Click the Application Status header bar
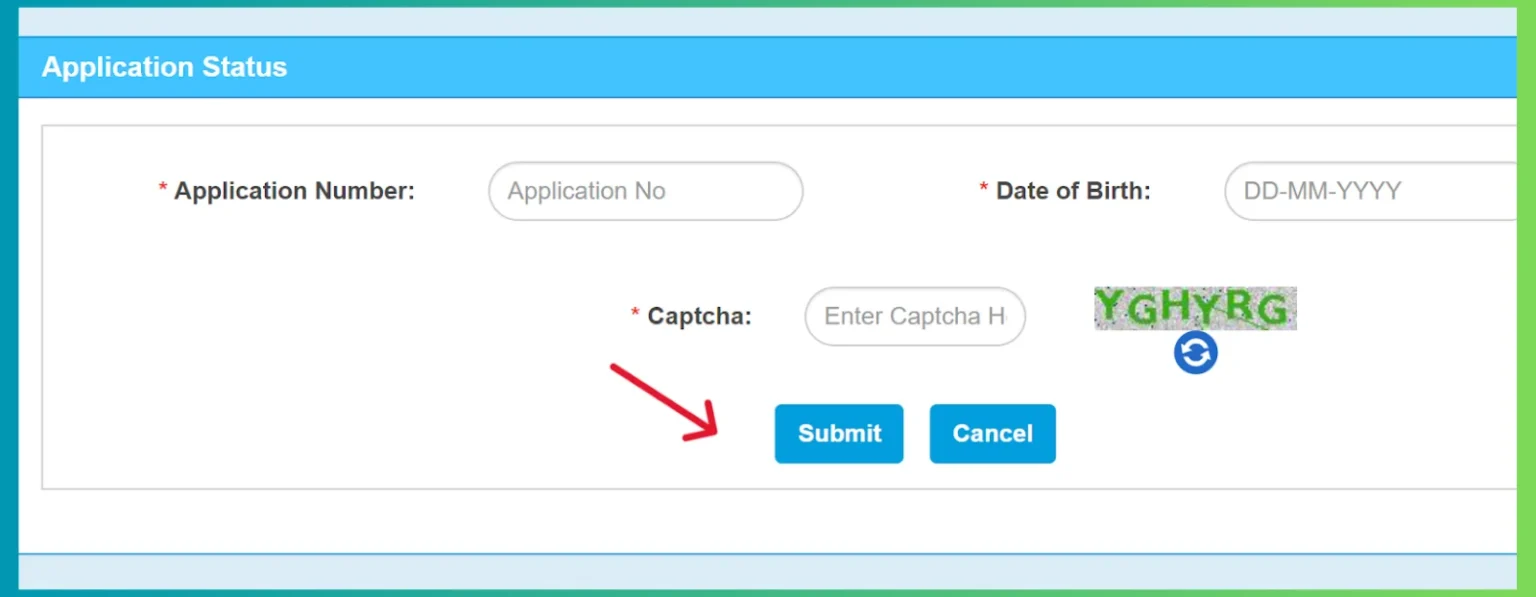1536x597 pixels. click(163, 67)
